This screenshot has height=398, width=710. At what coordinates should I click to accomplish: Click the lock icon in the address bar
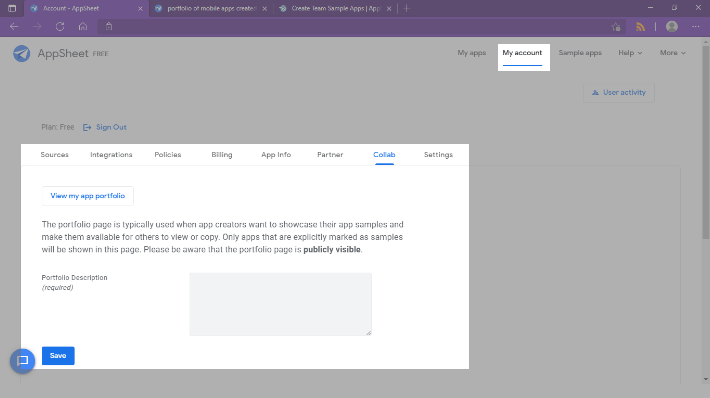coord(109,27)
